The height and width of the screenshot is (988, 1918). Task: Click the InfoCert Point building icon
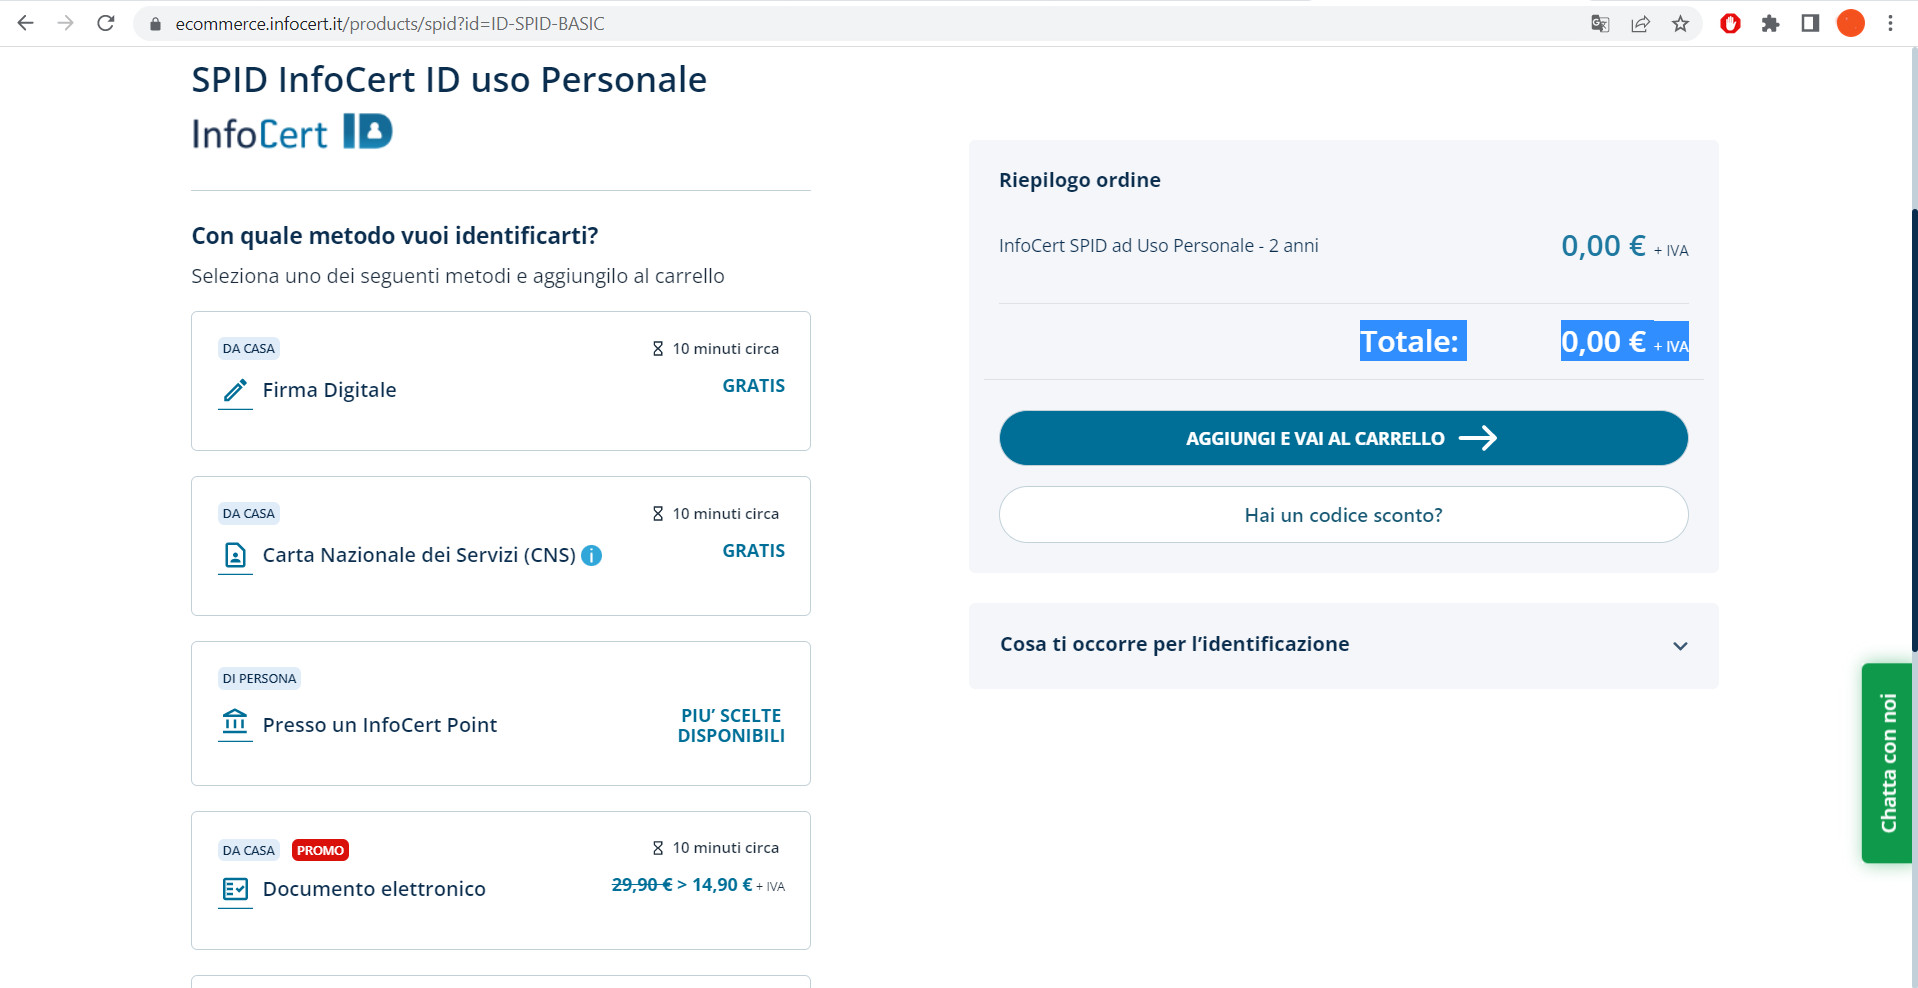tap(235, 726)
